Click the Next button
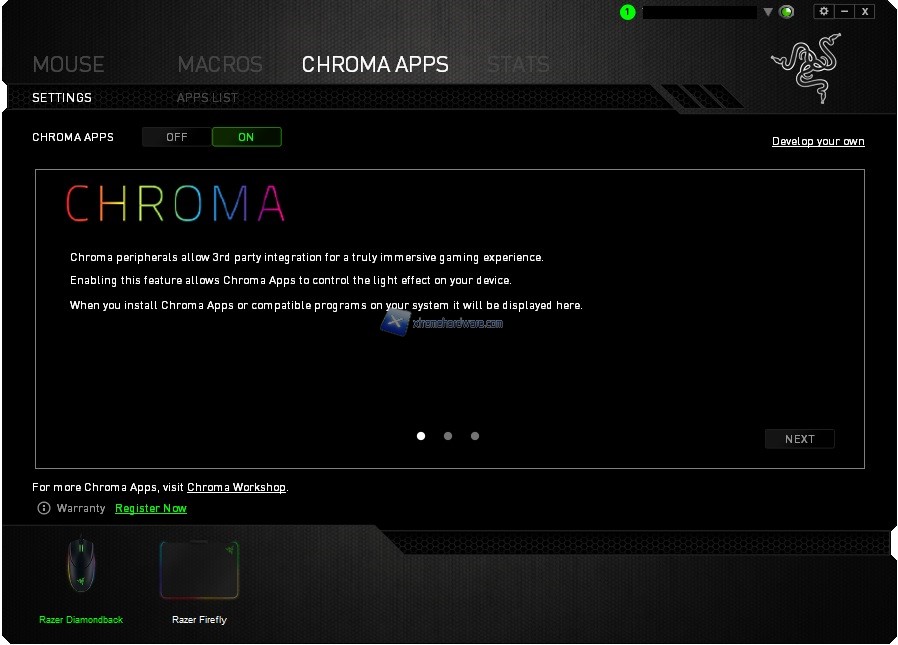 pyautogui.click(x=799, y=439)
